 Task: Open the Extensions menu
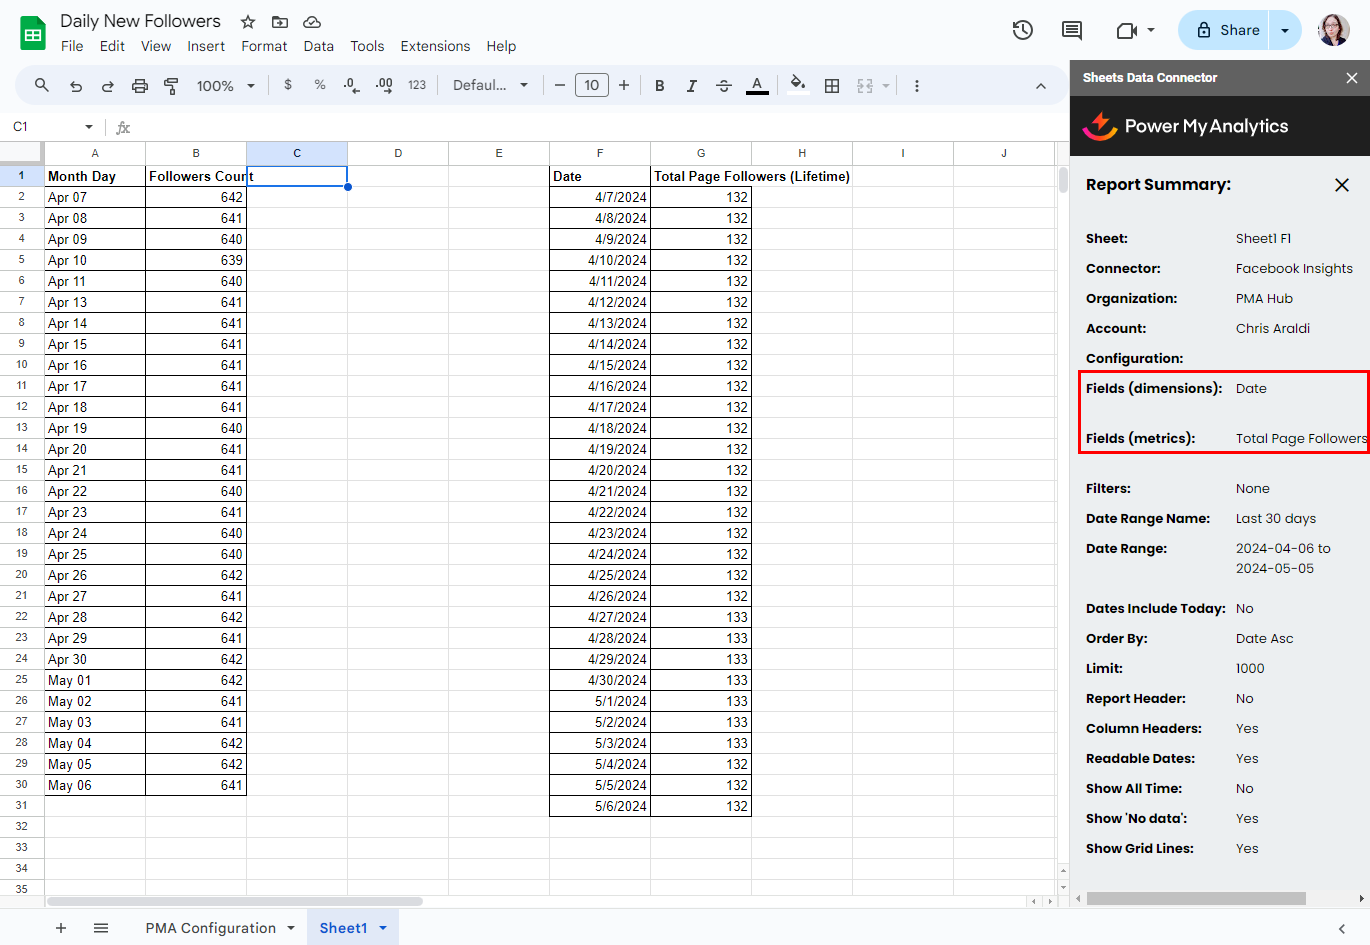(435, 46)
